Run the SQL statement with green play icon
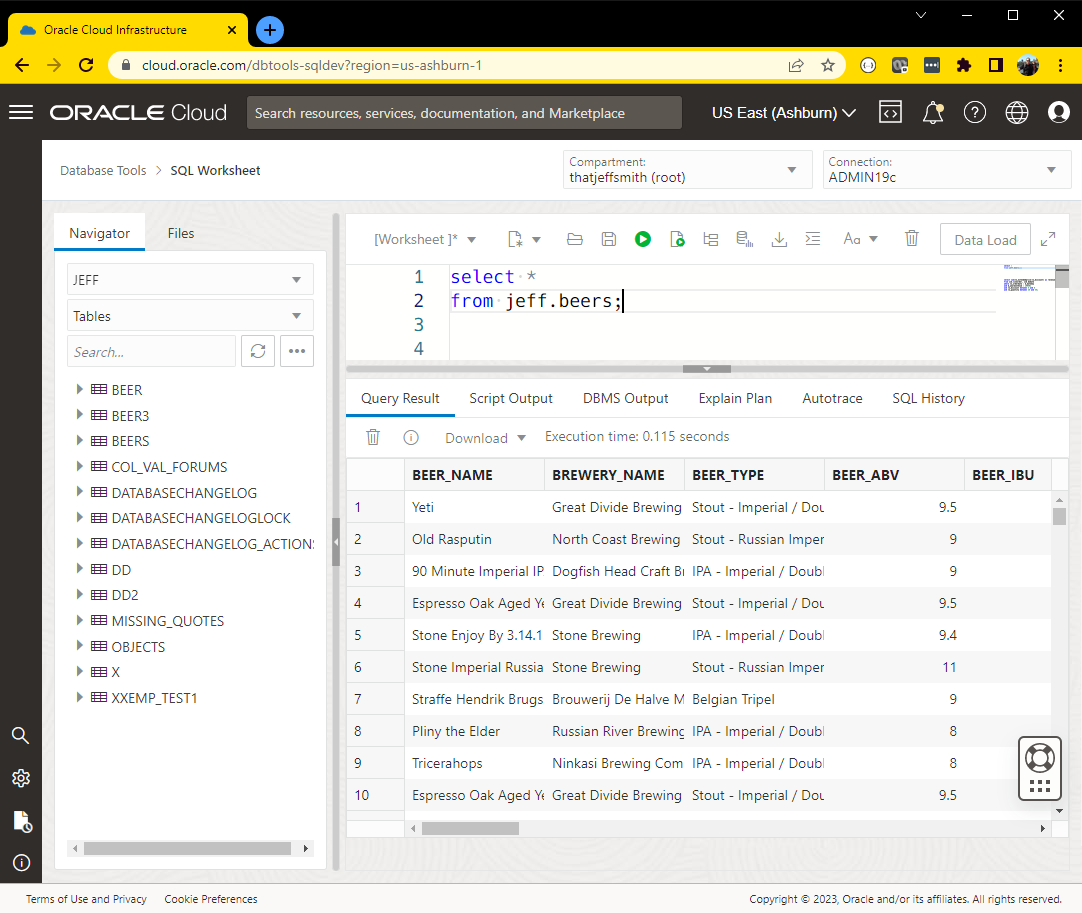Image resolution: width=1082 pixels, height=913 pixels. [642, 239]
